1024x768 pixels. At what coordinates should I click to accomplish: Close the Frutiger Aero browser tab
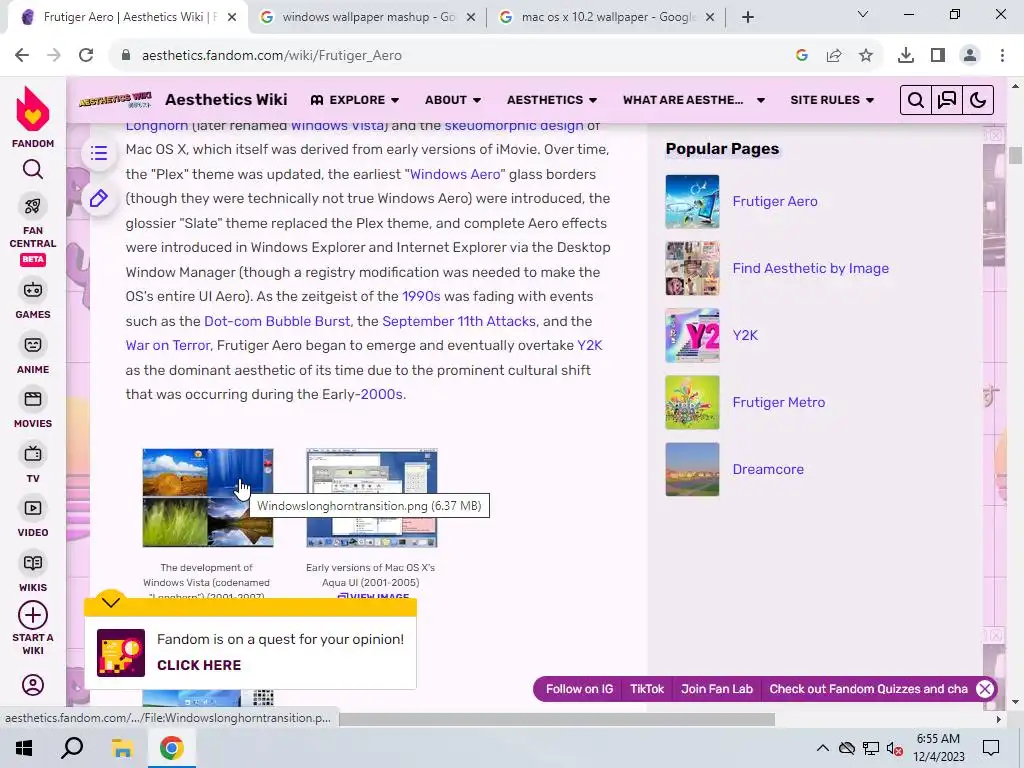tap(232, 17)
